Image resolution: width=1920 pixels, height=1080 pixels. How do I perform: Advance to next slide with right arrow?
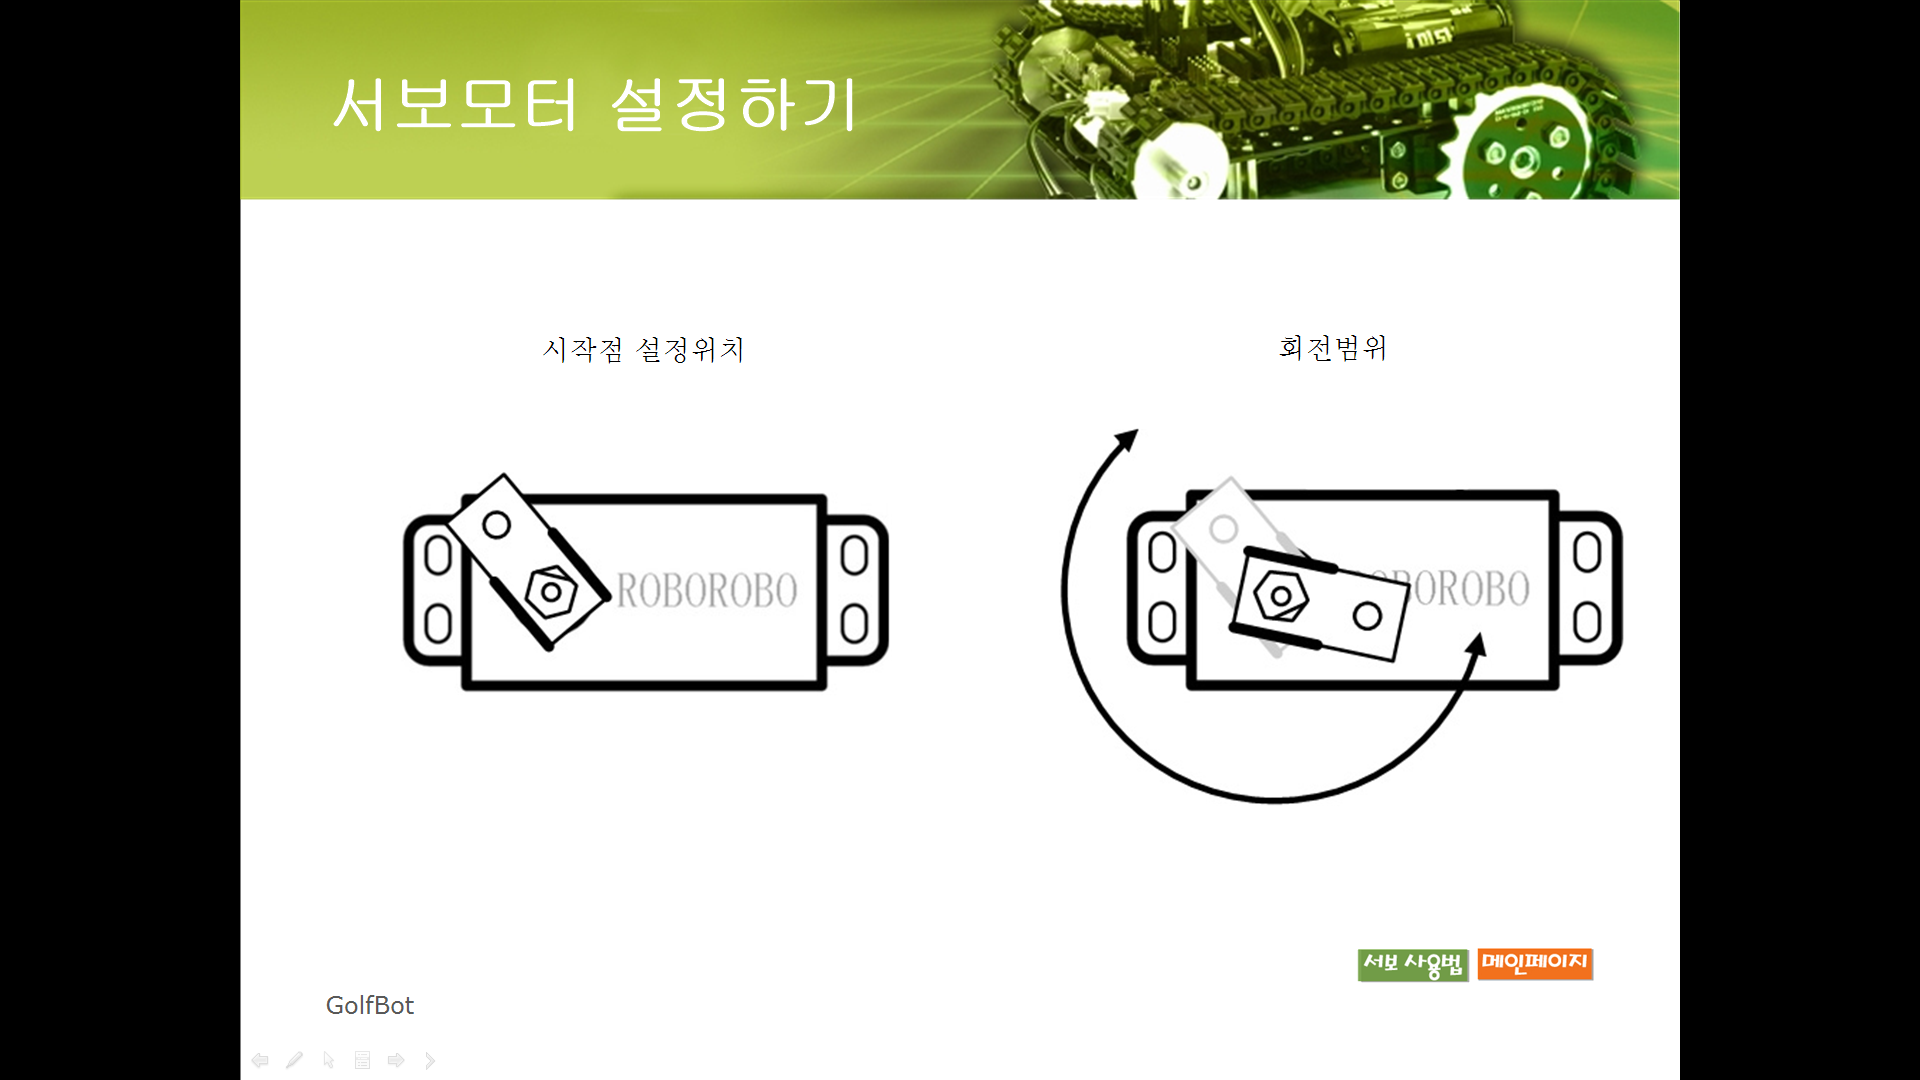tap(396, 1060)
